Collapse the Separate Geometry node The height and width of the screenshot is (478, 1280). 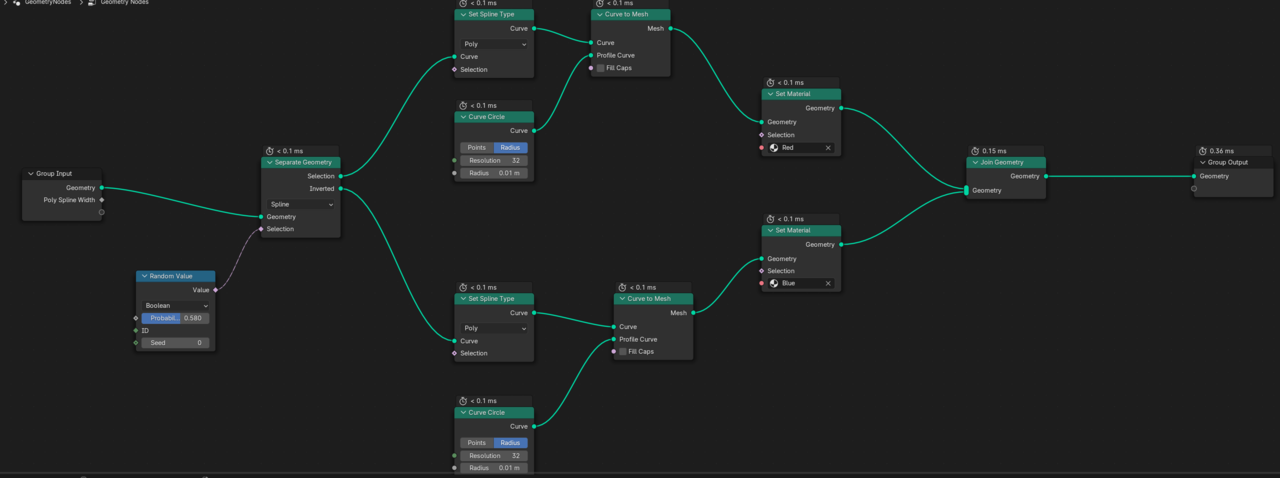(x=269, y=162)
